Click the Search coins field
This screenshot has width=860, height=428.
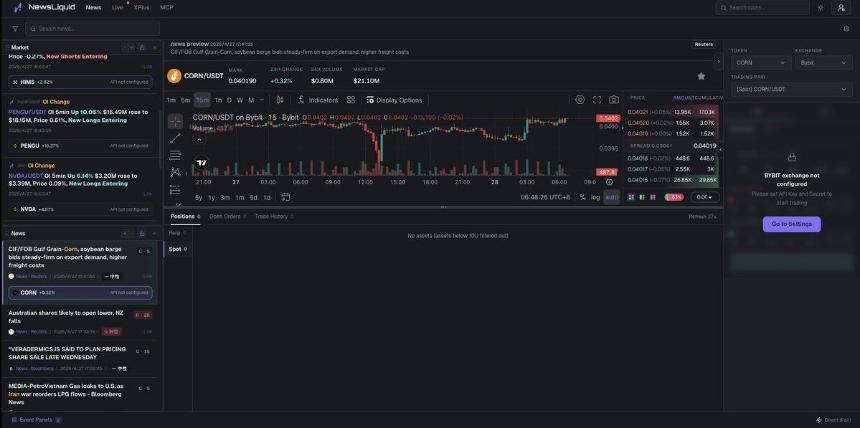[x=762, y=8]
